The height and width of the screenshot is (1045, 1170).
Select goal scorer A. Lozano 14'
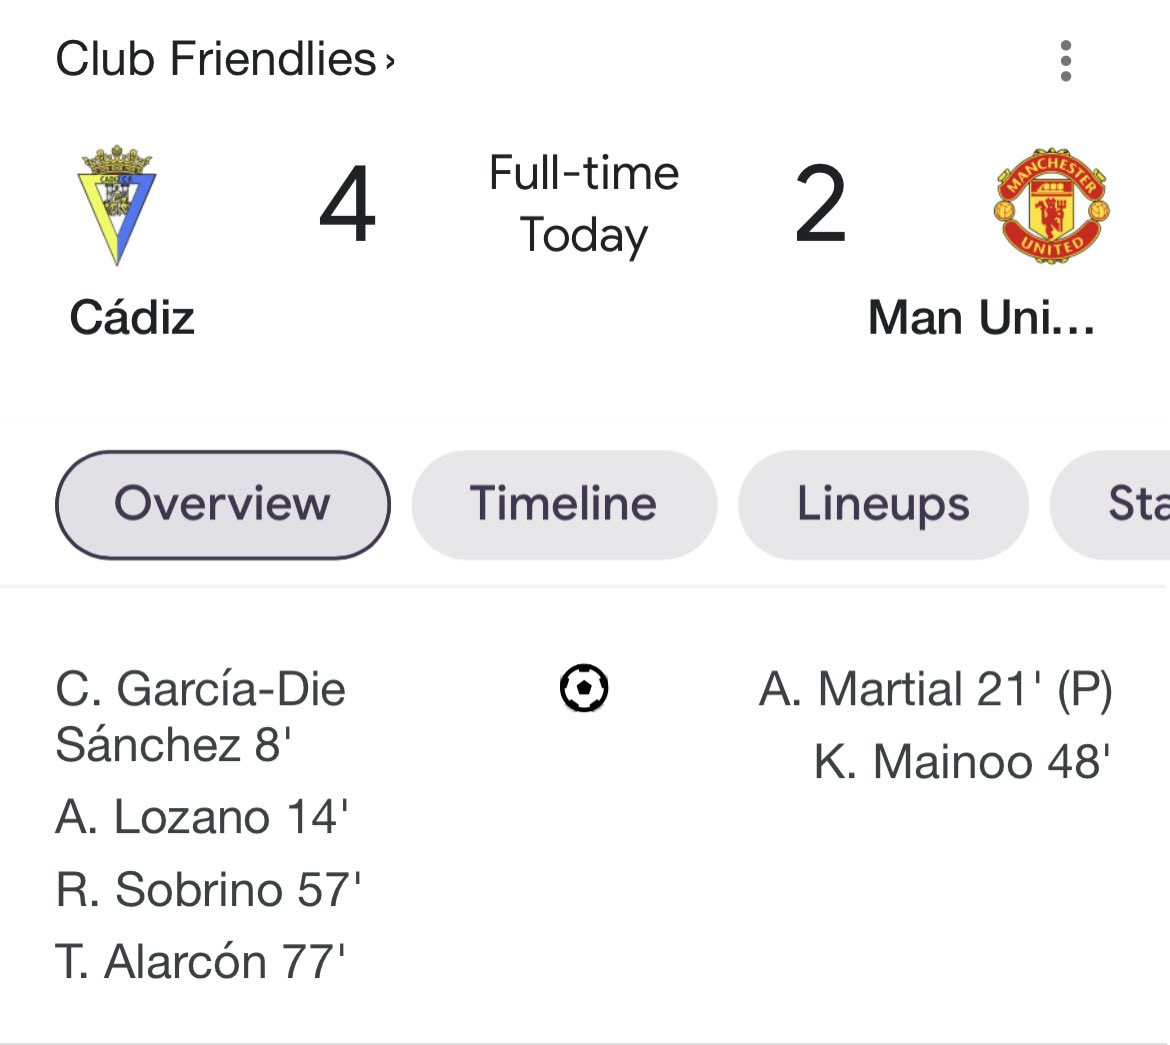[201, 817]
